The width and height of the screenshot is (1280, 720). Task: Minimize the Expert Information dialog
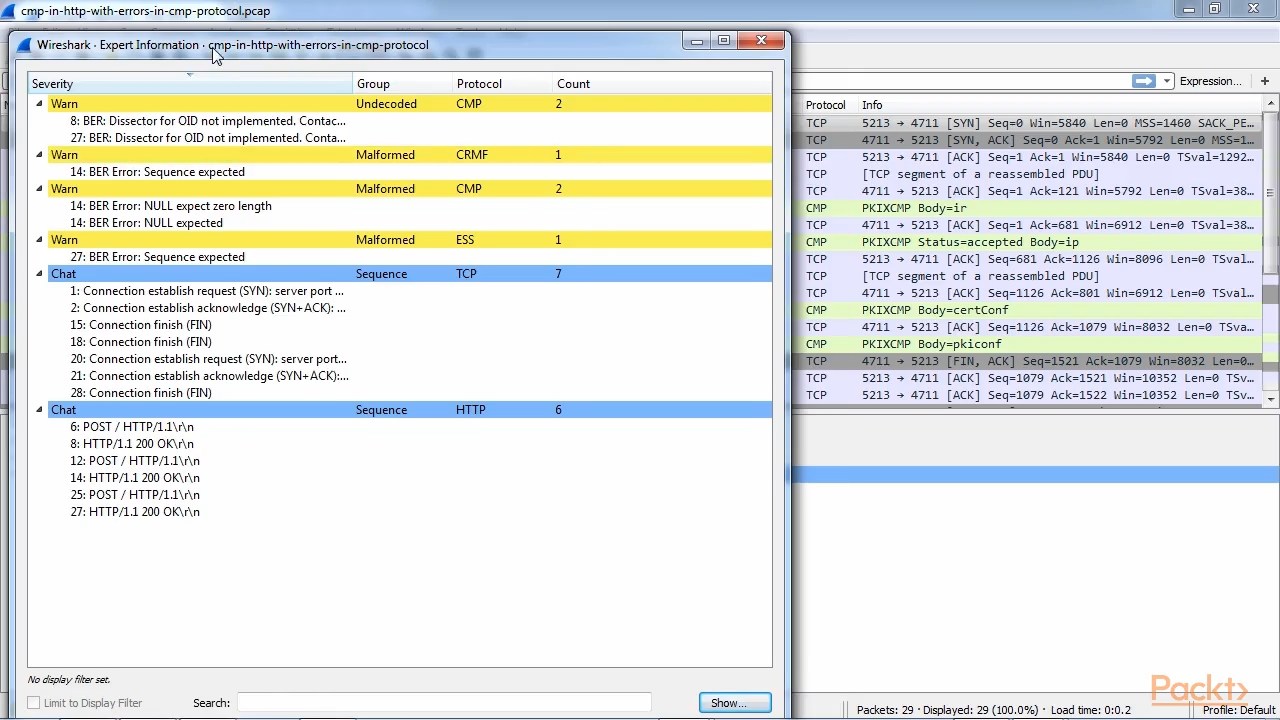697,41
